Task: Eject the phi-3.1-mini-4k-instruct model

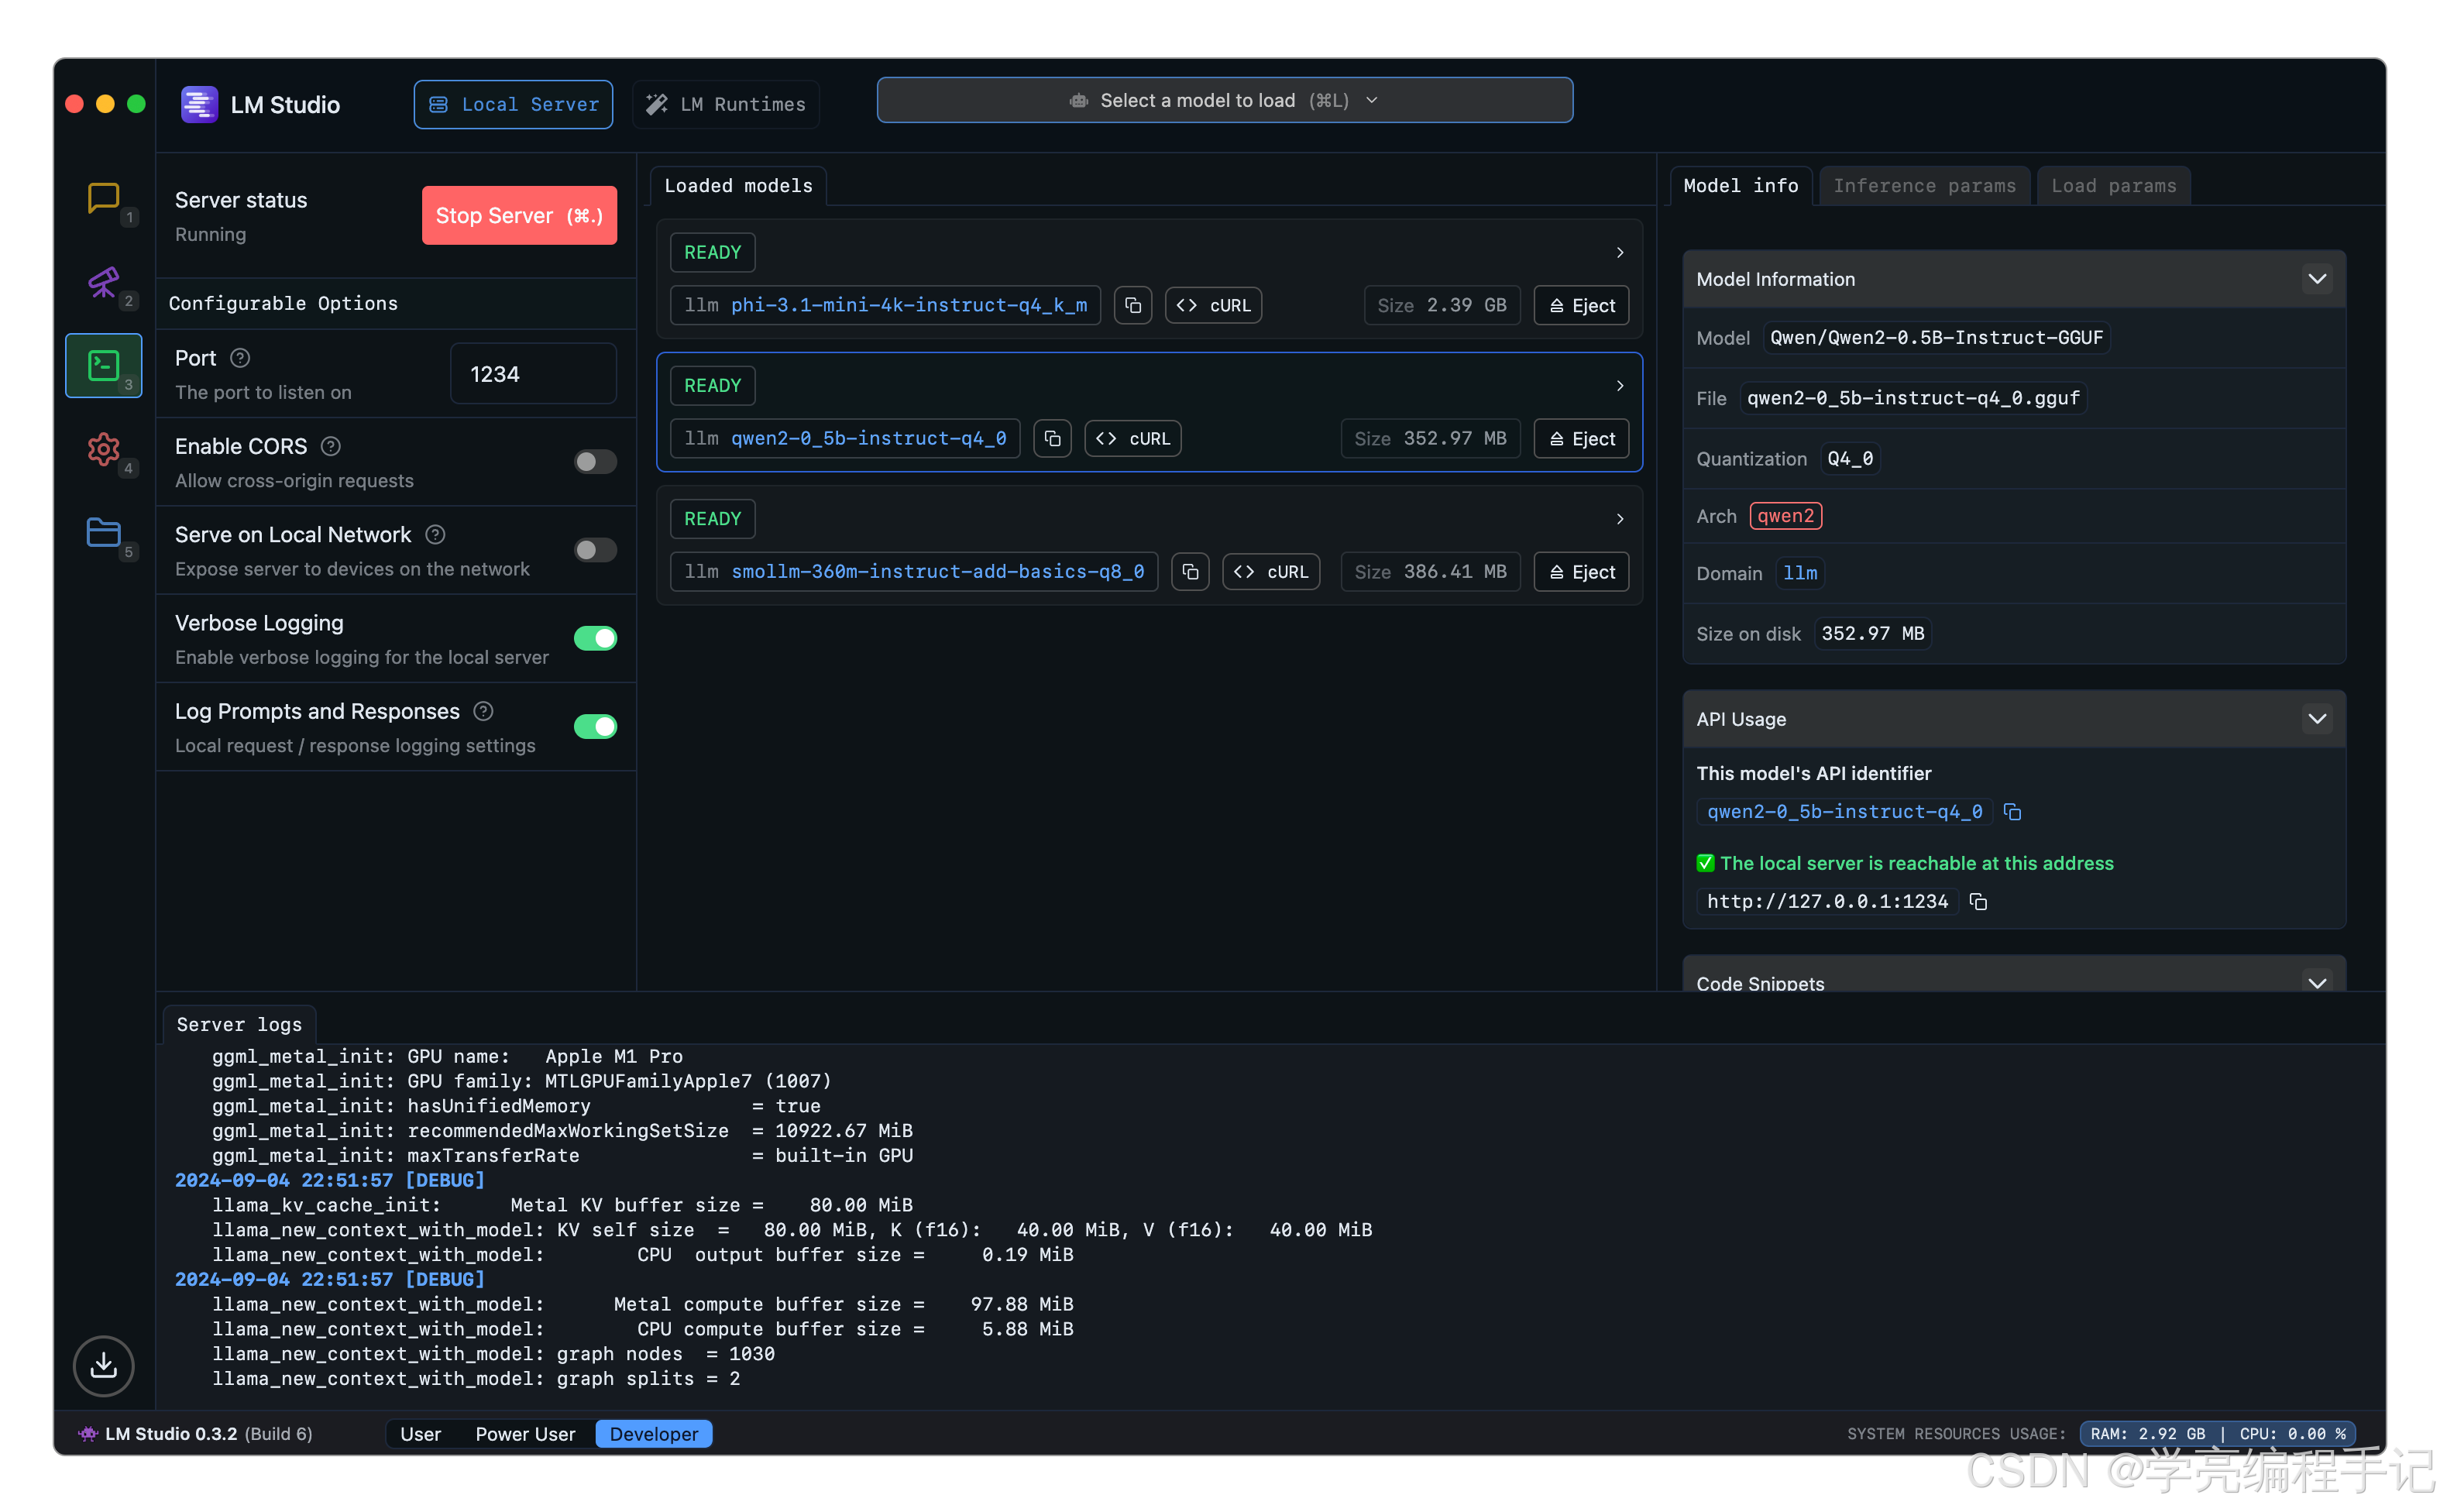Action: click(1580, 306)
